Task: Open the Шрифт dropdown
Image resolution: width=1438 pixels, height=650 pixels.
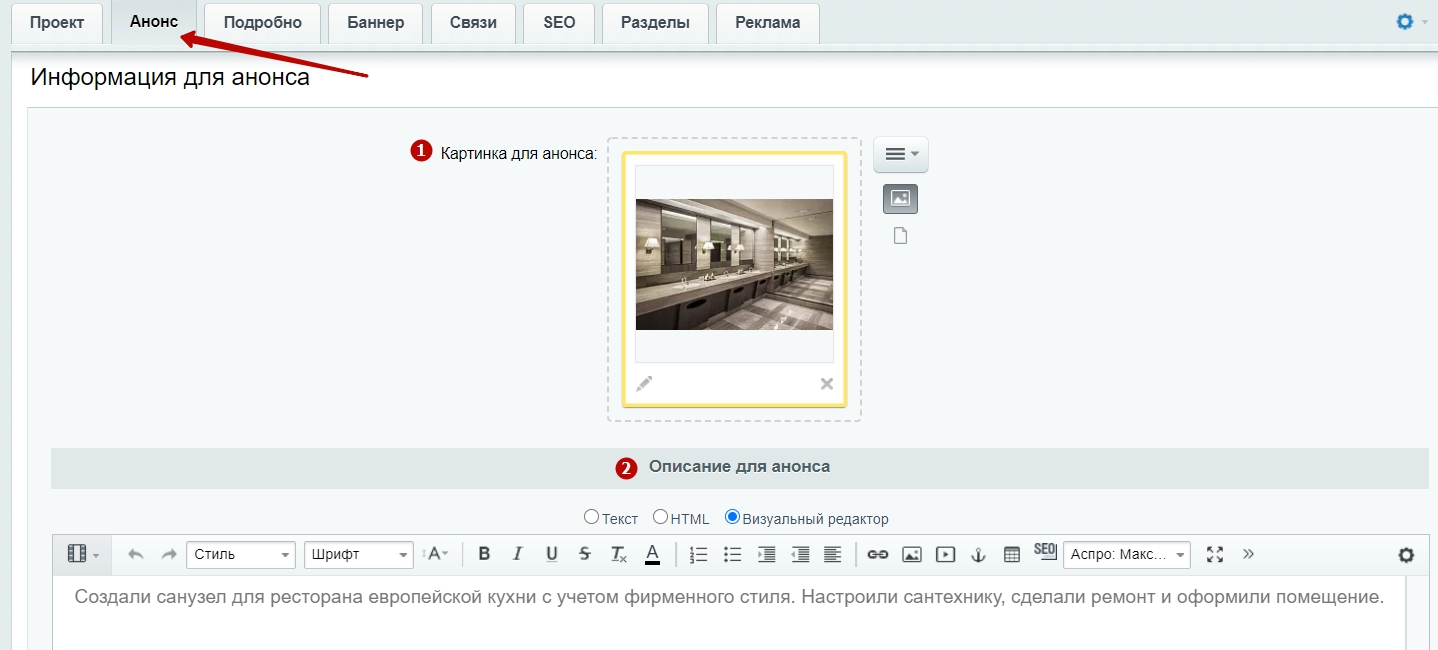Action: (359, 554)
